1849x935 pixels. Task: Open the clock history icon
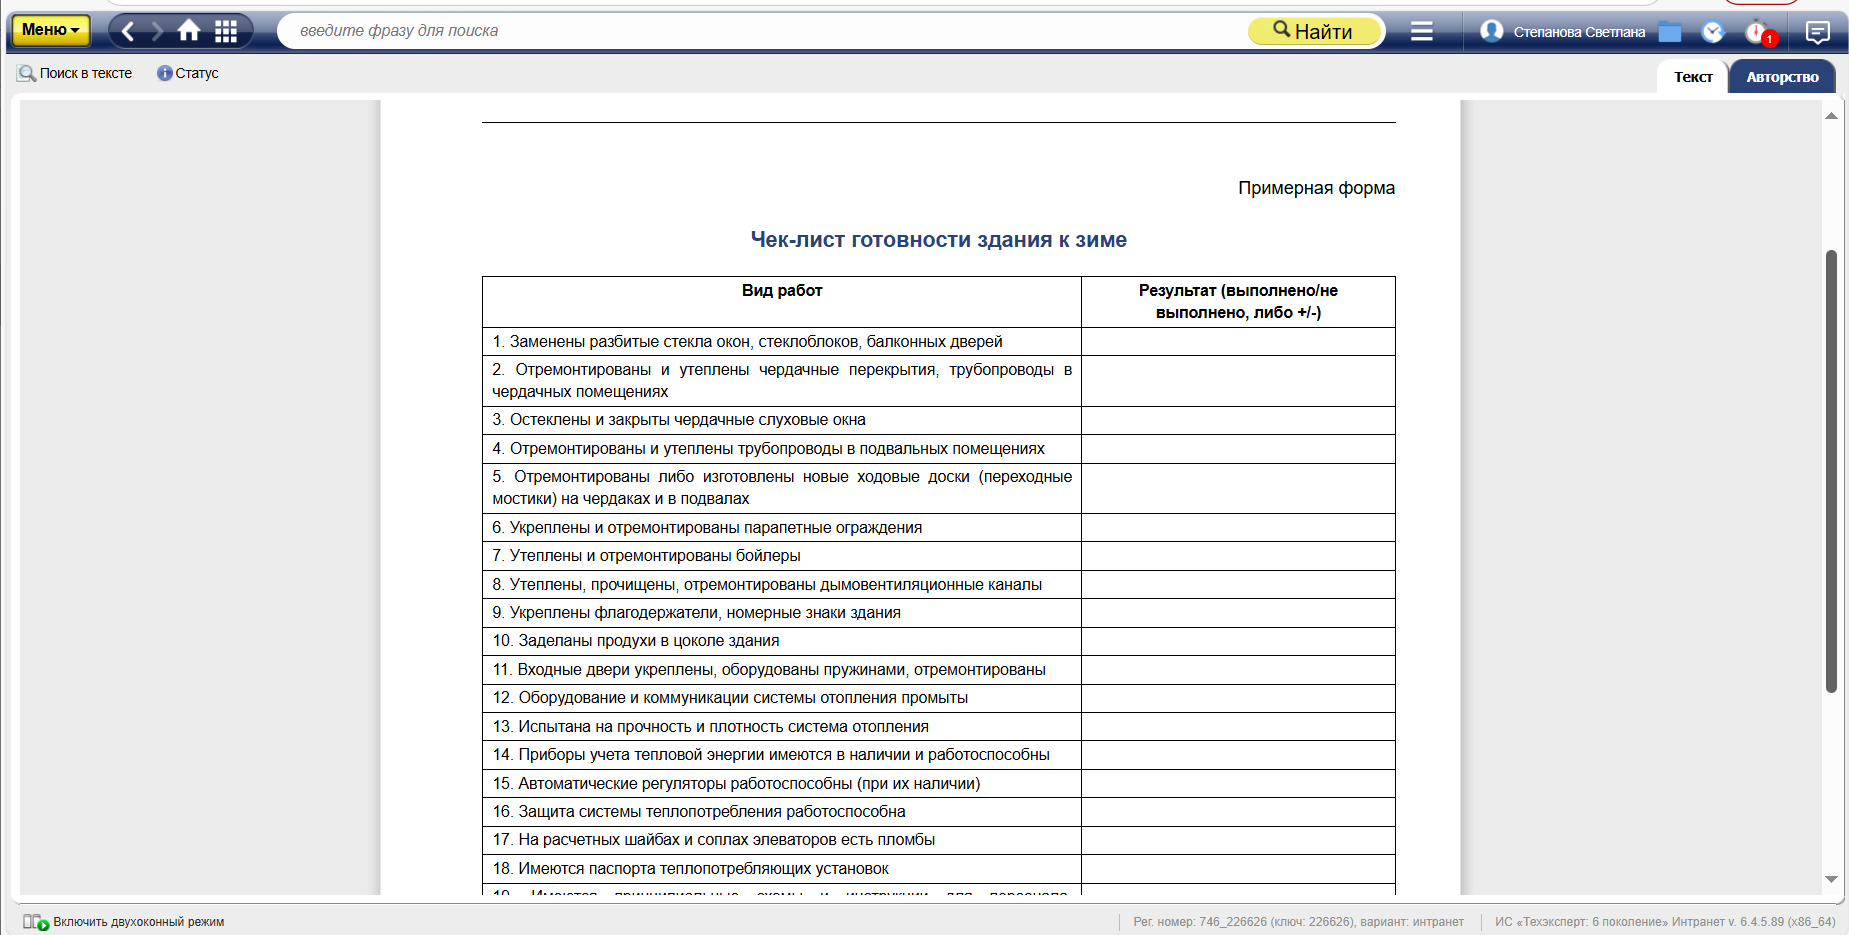(x=1713, y=32)
